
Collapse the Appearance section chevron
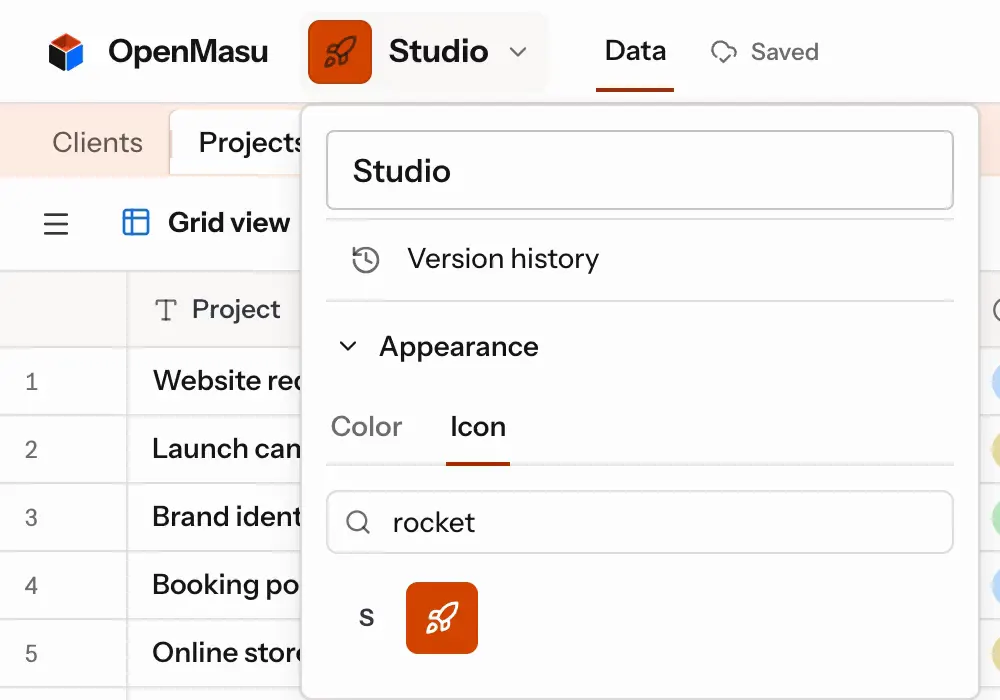pos(348,347)
